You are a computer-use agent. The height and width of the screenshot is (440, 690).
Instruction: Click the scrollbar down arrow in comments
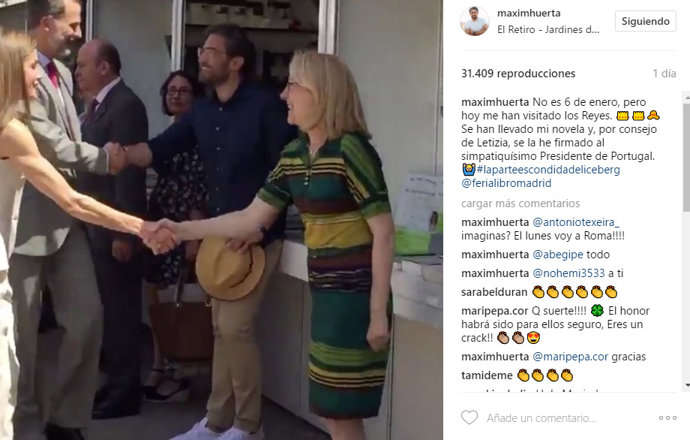pyautogui.click(x=686, y=385)
